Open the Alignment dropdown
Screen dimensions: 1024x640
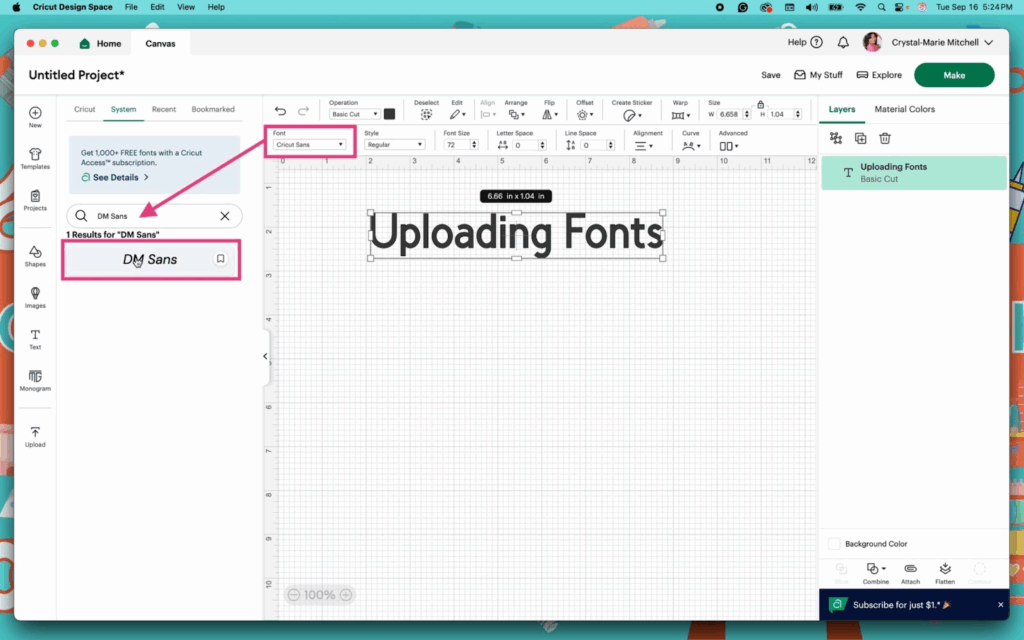644,146
